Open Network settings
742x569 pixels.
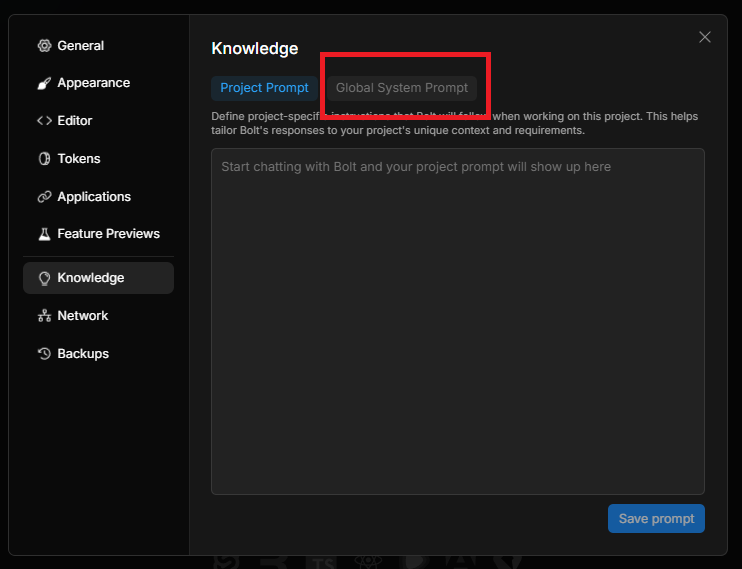(98, 316)
